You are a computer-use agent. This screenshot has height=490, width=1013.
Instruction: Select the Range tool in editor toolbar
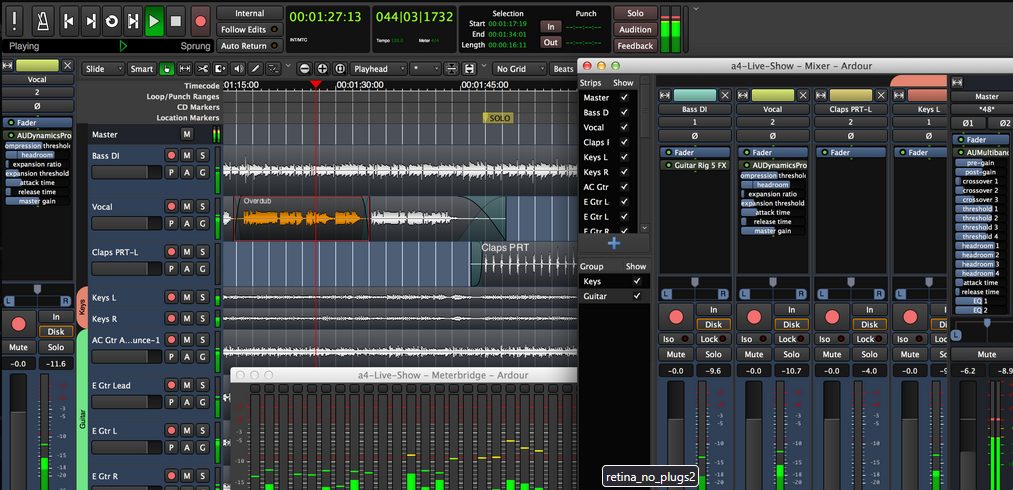[184, 69]
